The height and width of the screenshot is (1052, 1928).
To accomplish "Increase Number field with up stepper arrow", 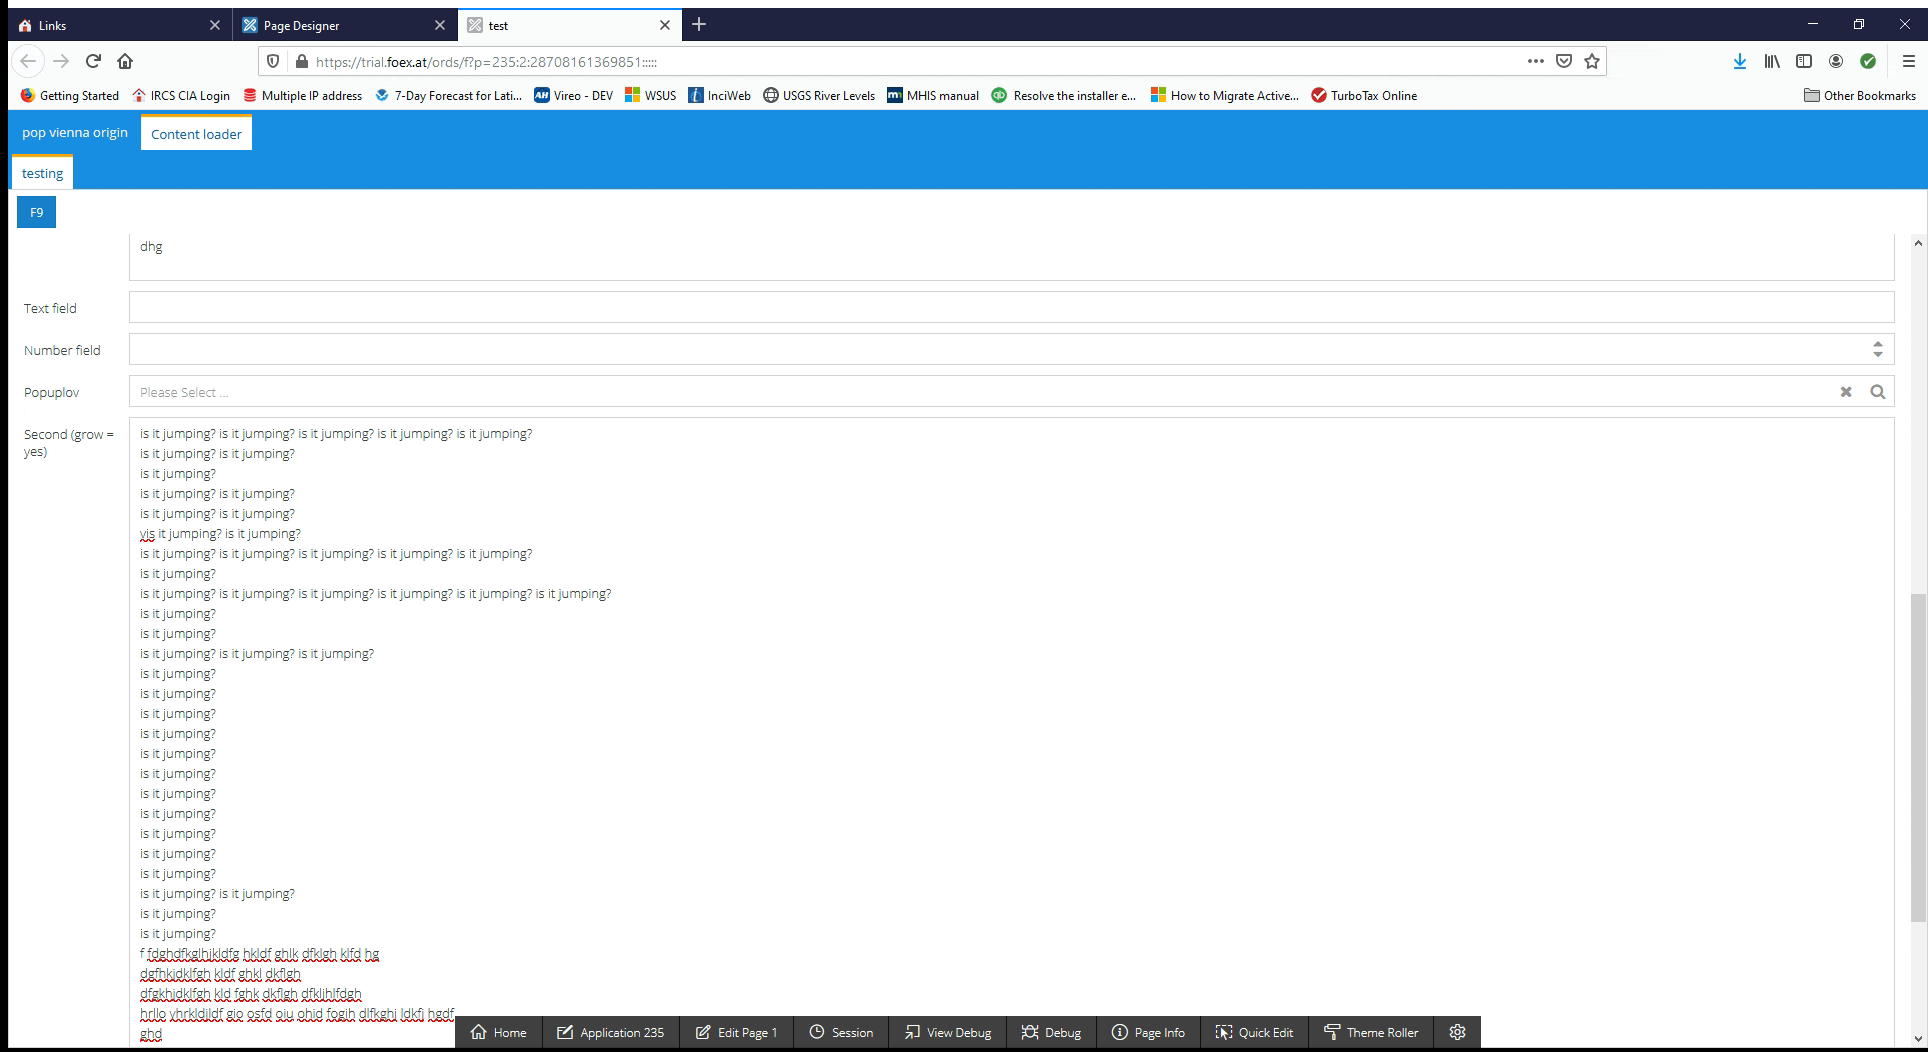I will click(1877, 344).
